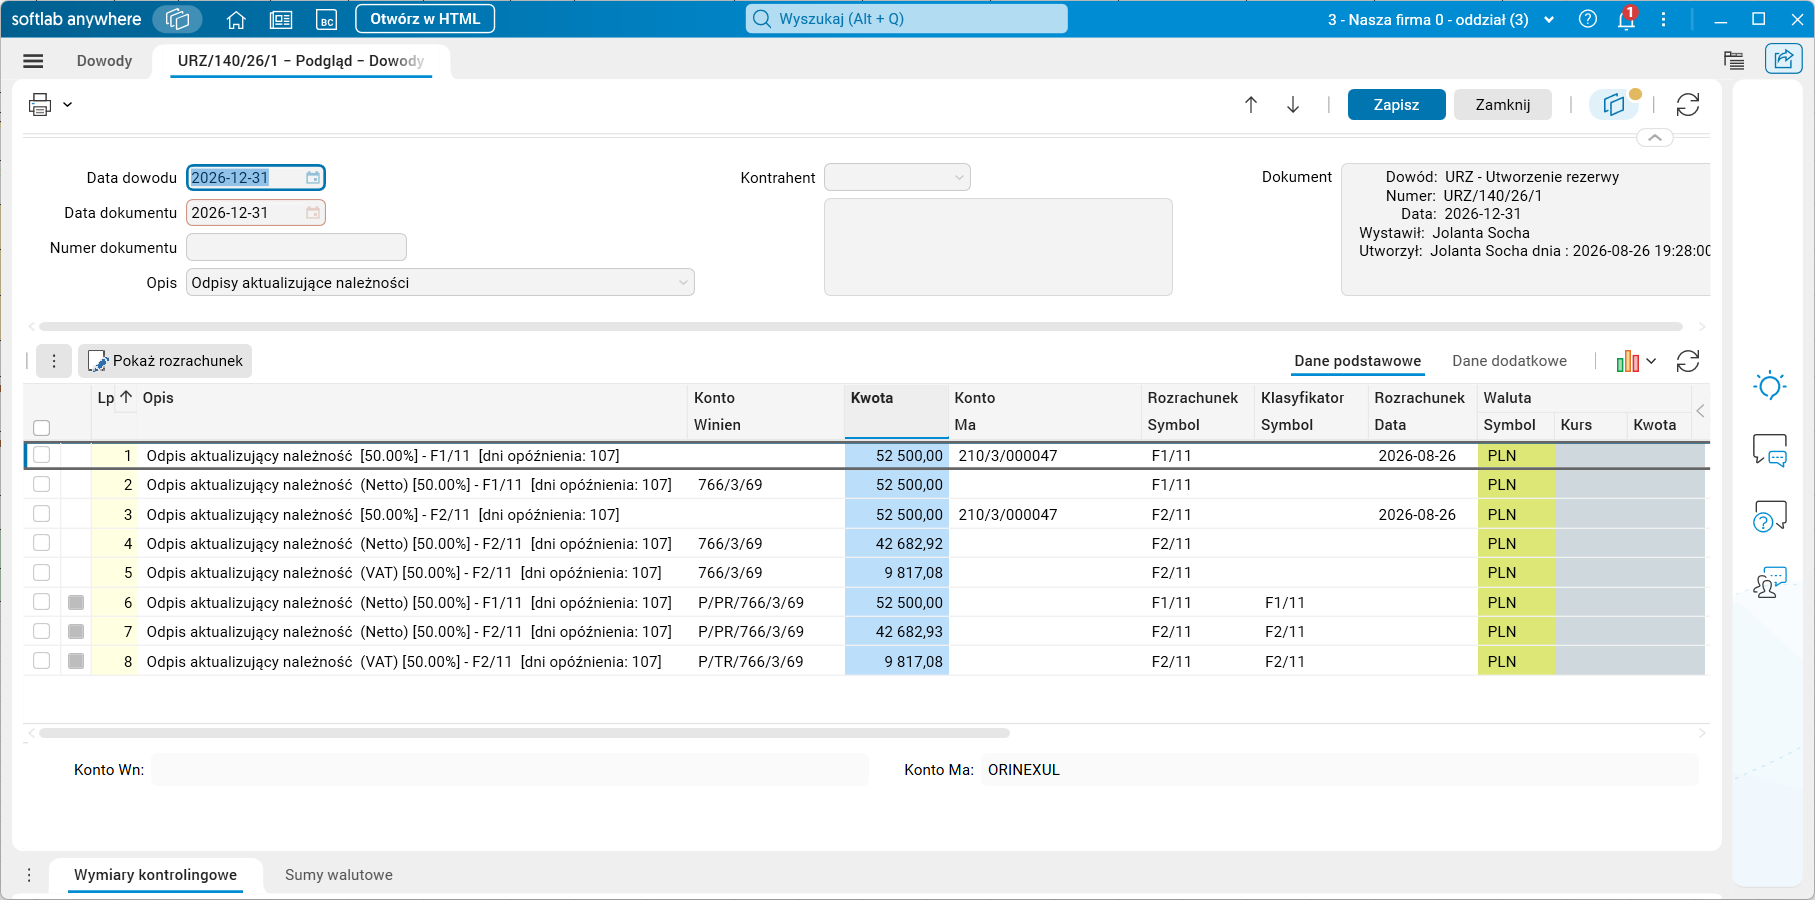Go to previous record with up arrow
The height and width of the screenshot is (900, 1815).
pyautogui.click(x=1251, y=105)
